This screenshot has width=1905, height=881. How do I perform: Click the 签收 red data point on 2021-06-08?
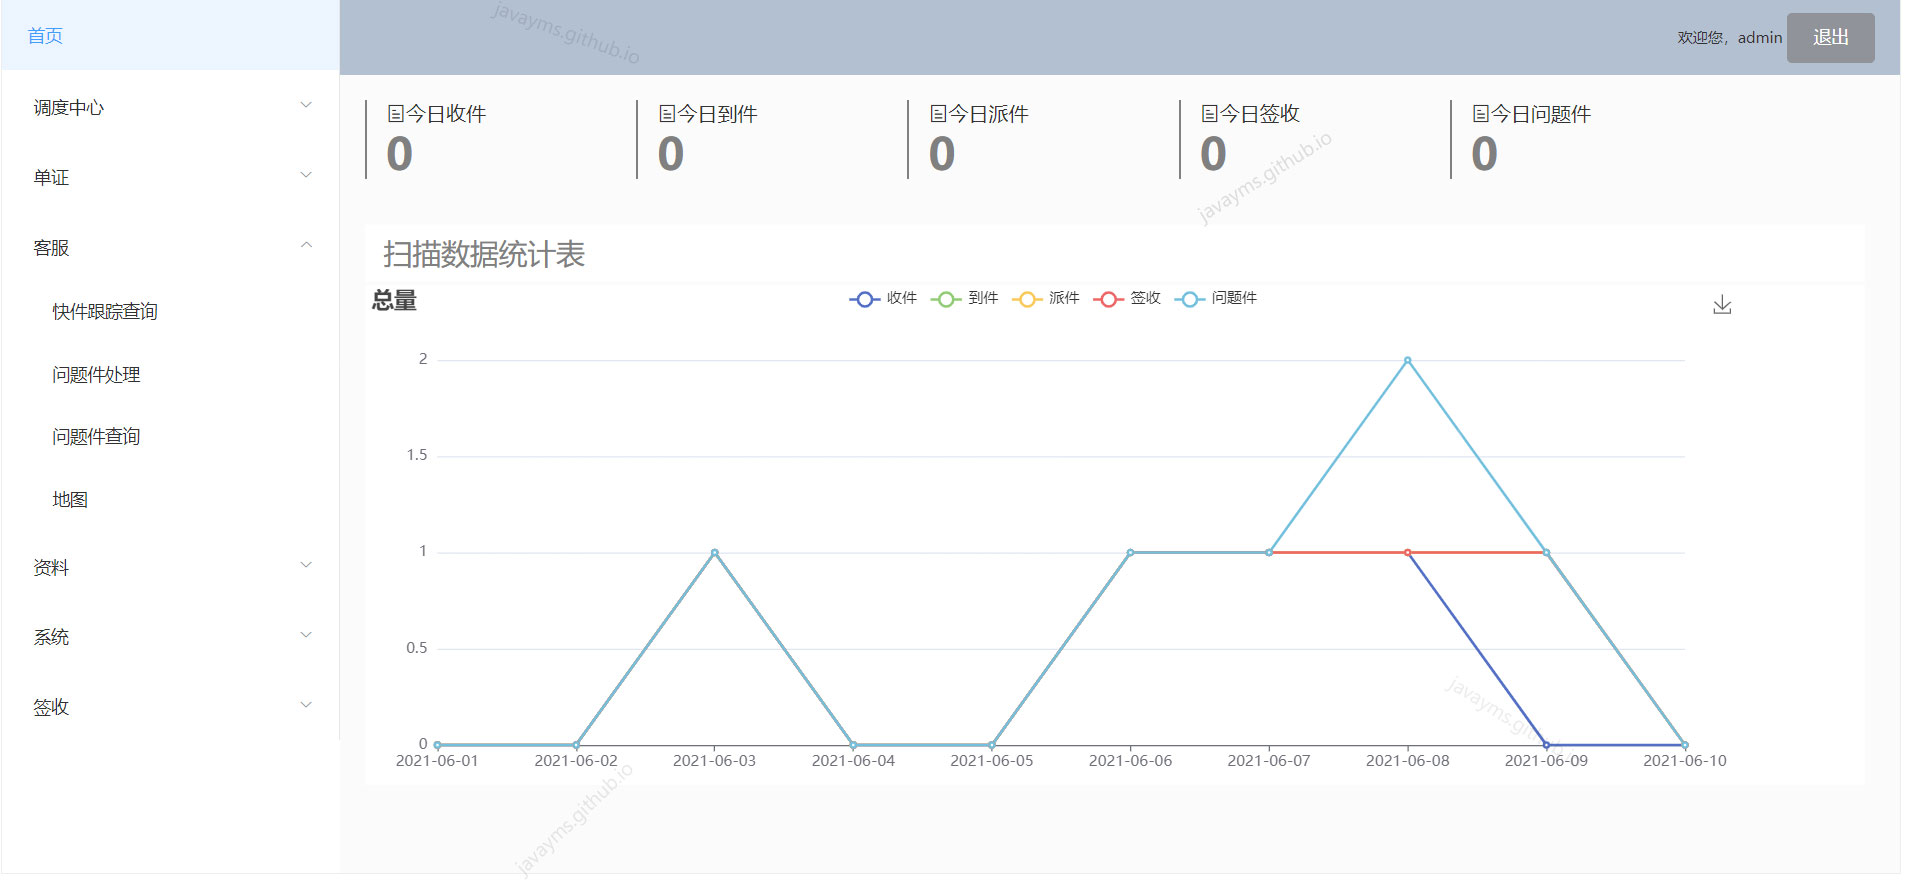1407,552
